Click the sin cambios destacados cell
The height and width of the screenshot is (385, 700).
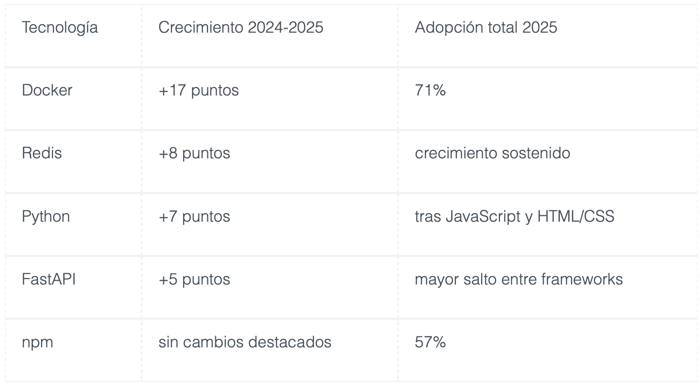(x=245, y=342)
